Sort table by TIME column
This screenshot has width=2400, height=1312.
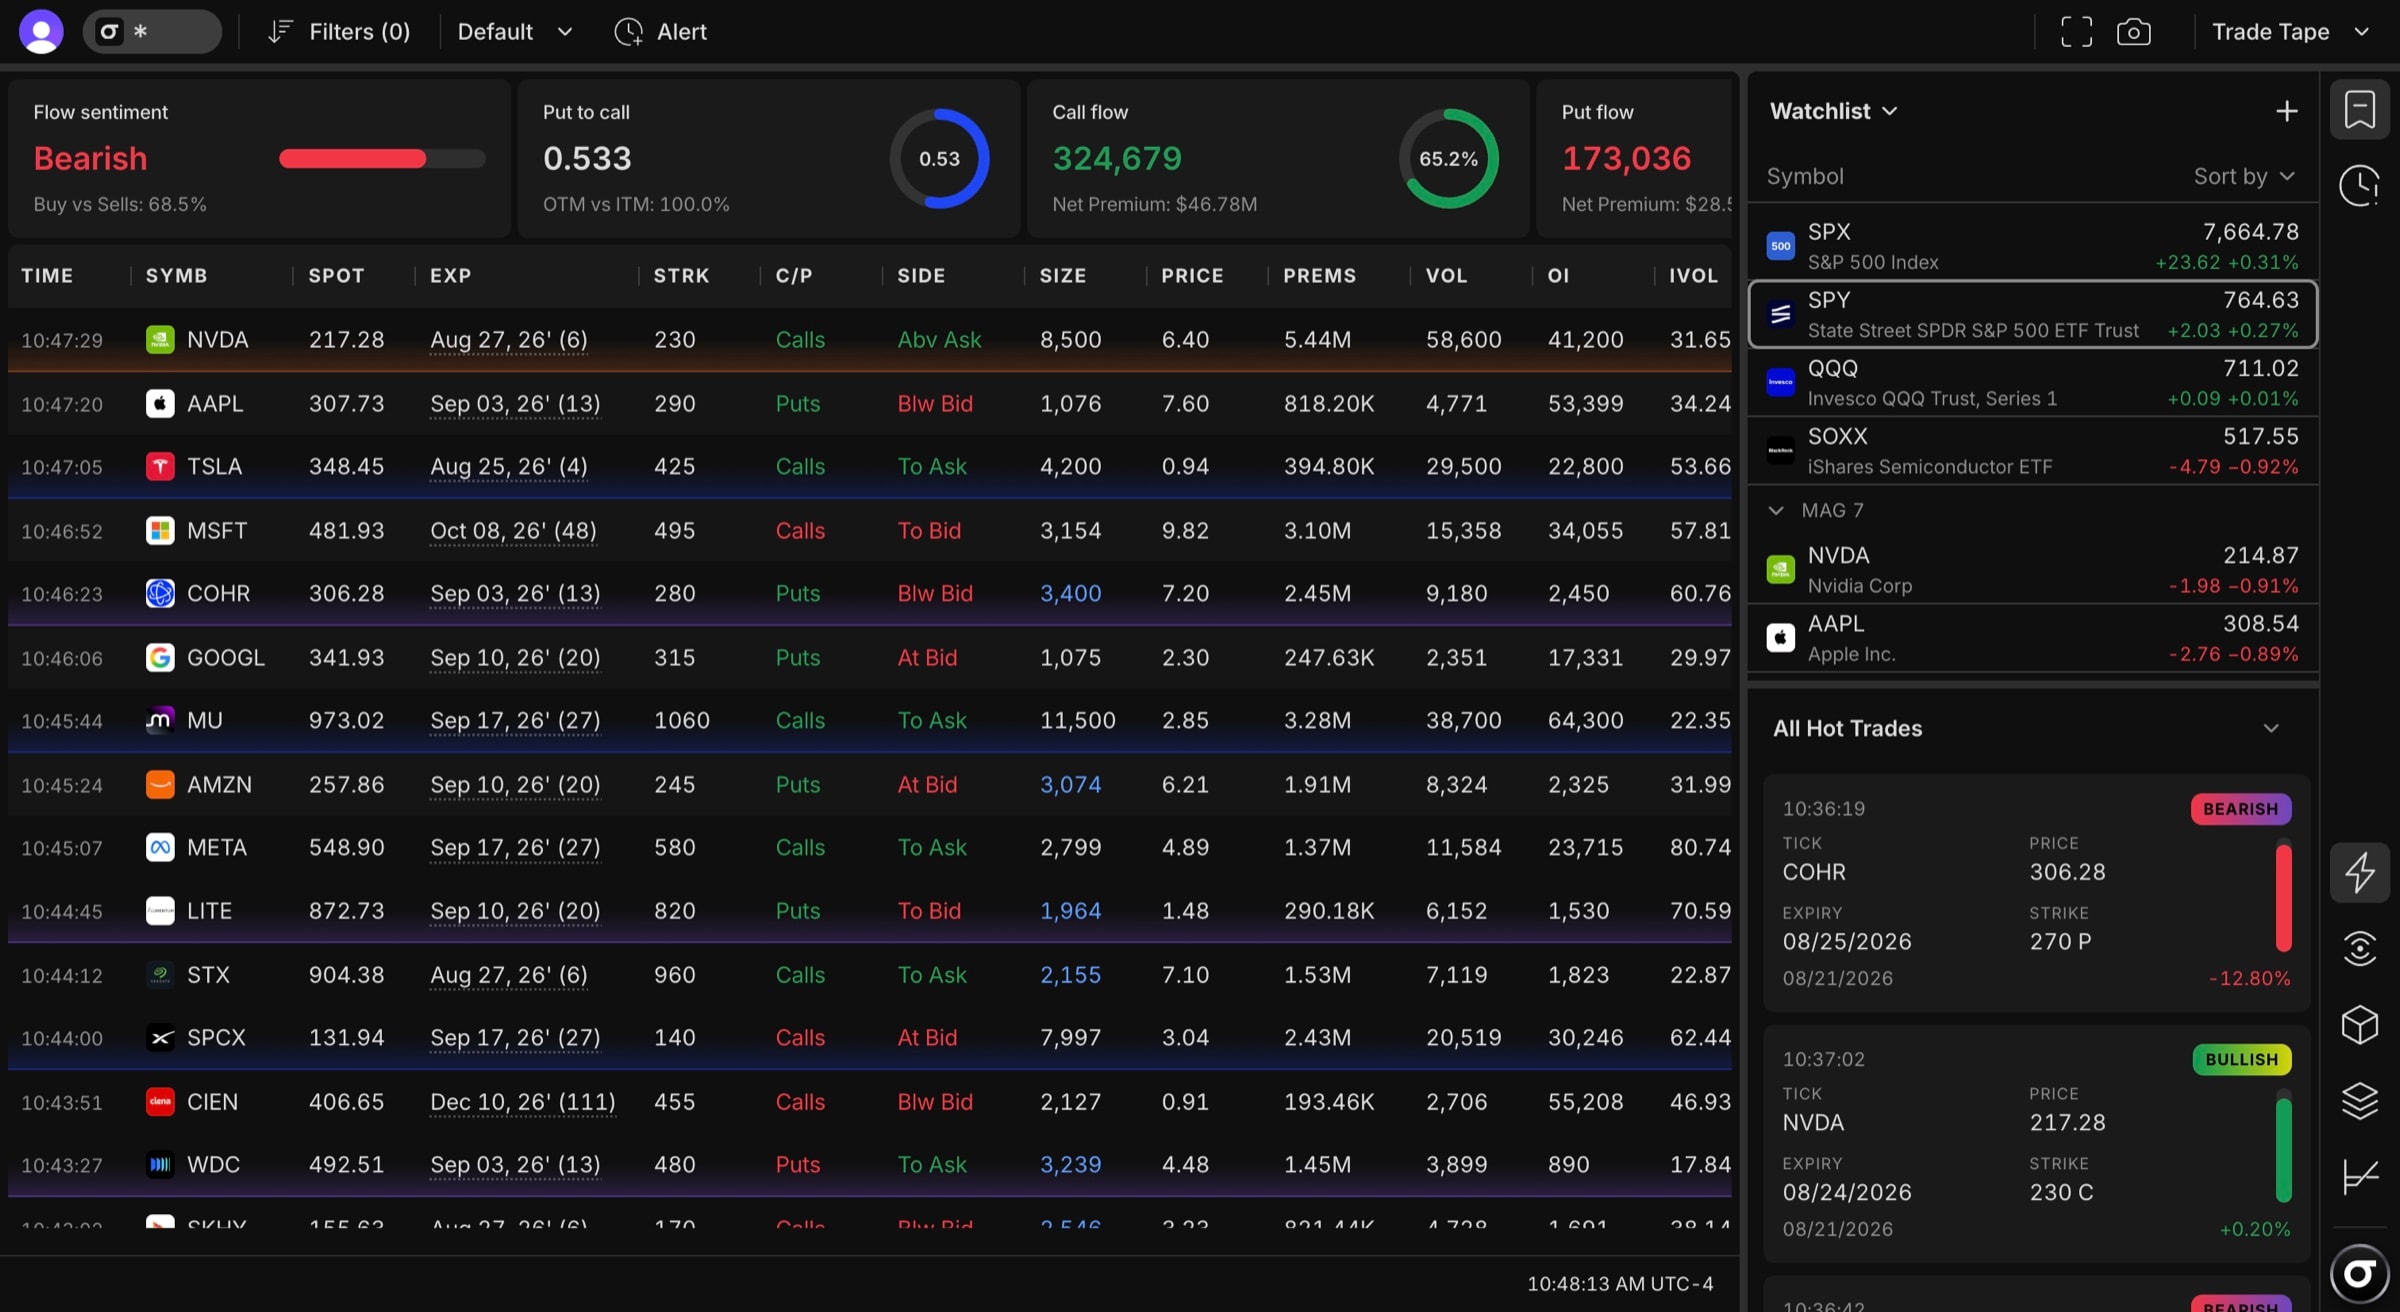pyautogui.click(x=47, y=275)
